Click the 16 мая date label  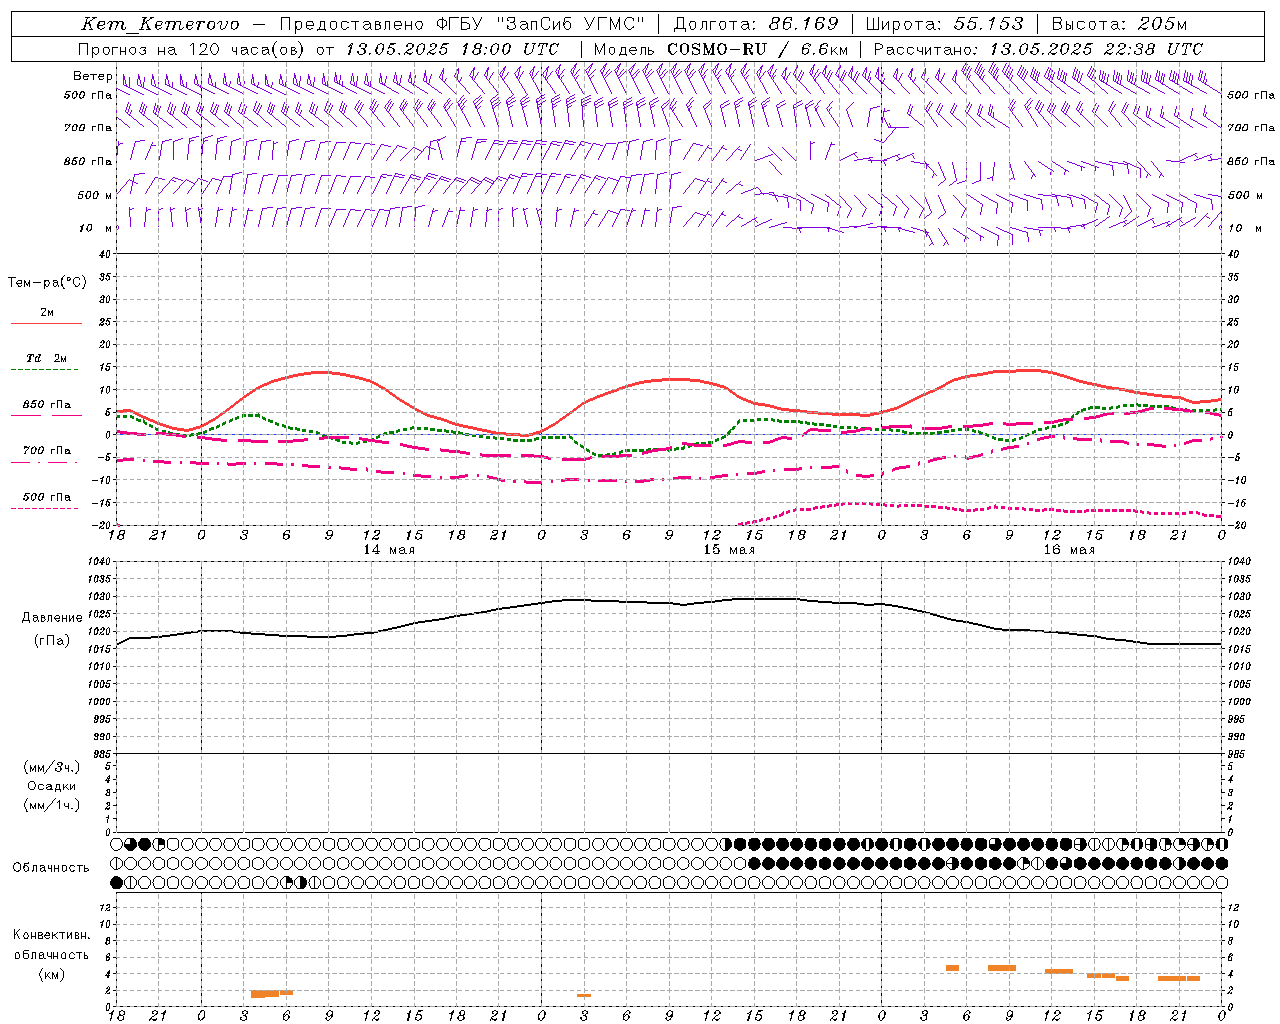pyautogui.click(x=1069, y=550)
